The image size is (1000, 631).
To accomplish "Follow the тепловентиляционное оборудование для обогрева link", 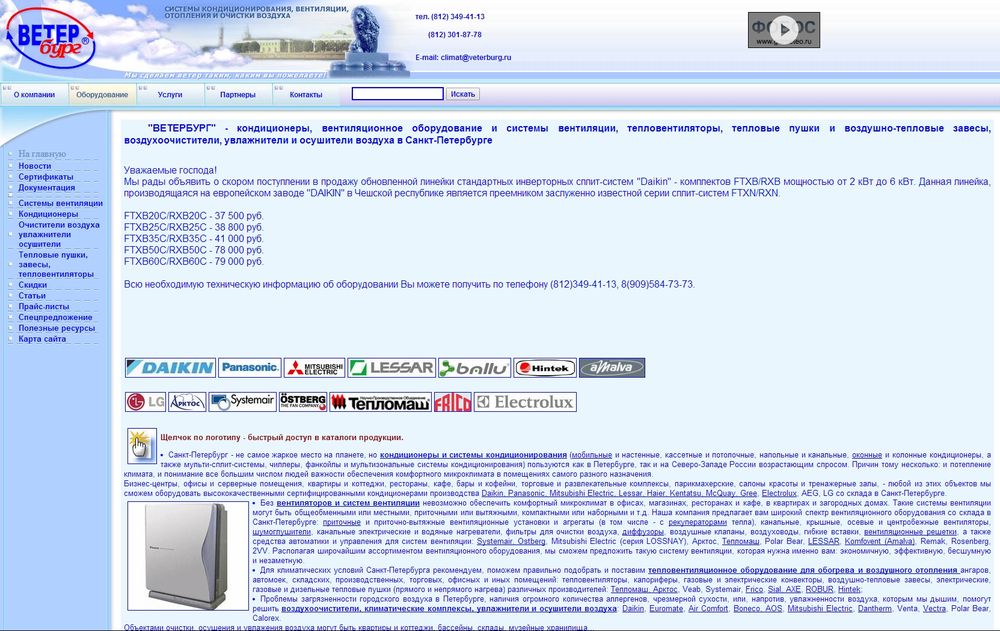I will tap(804, 570).
